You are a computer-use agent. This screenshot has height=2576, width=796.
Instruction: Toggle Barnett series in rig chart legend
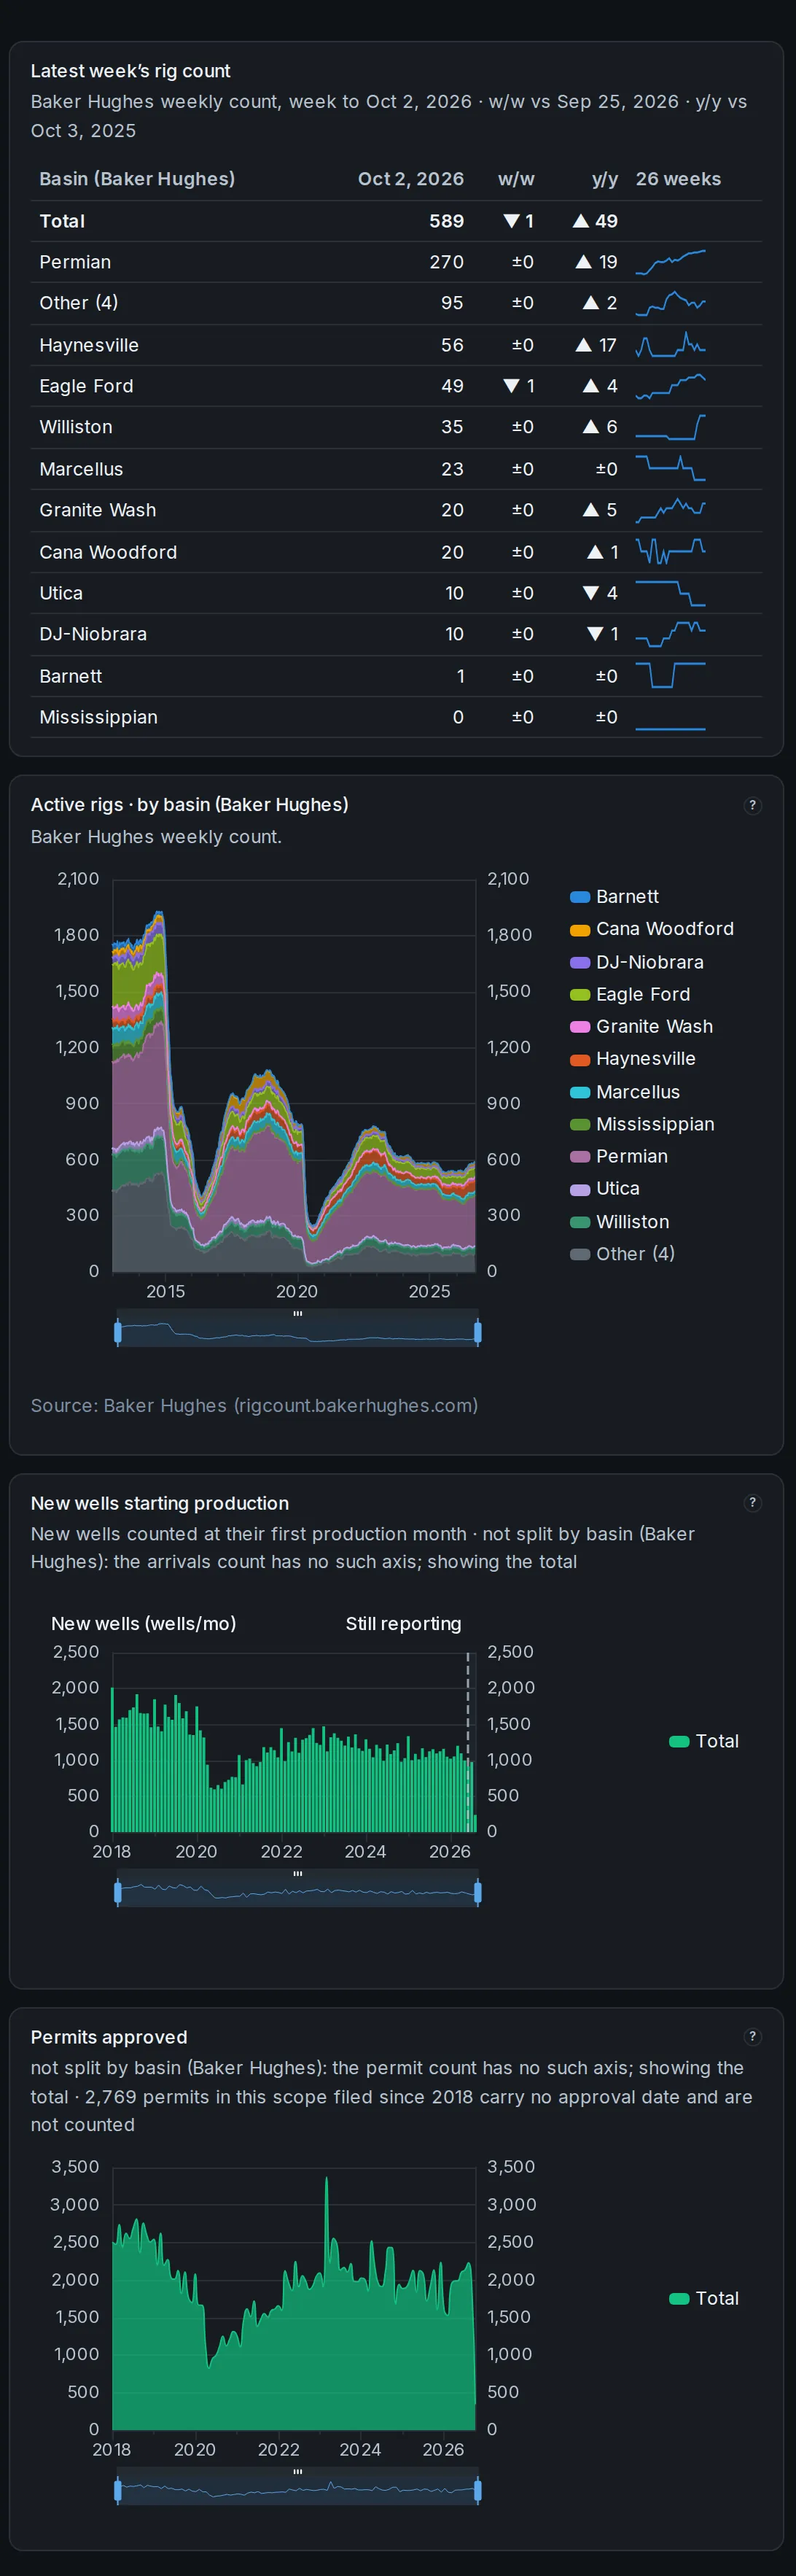(x=614, y=897)
